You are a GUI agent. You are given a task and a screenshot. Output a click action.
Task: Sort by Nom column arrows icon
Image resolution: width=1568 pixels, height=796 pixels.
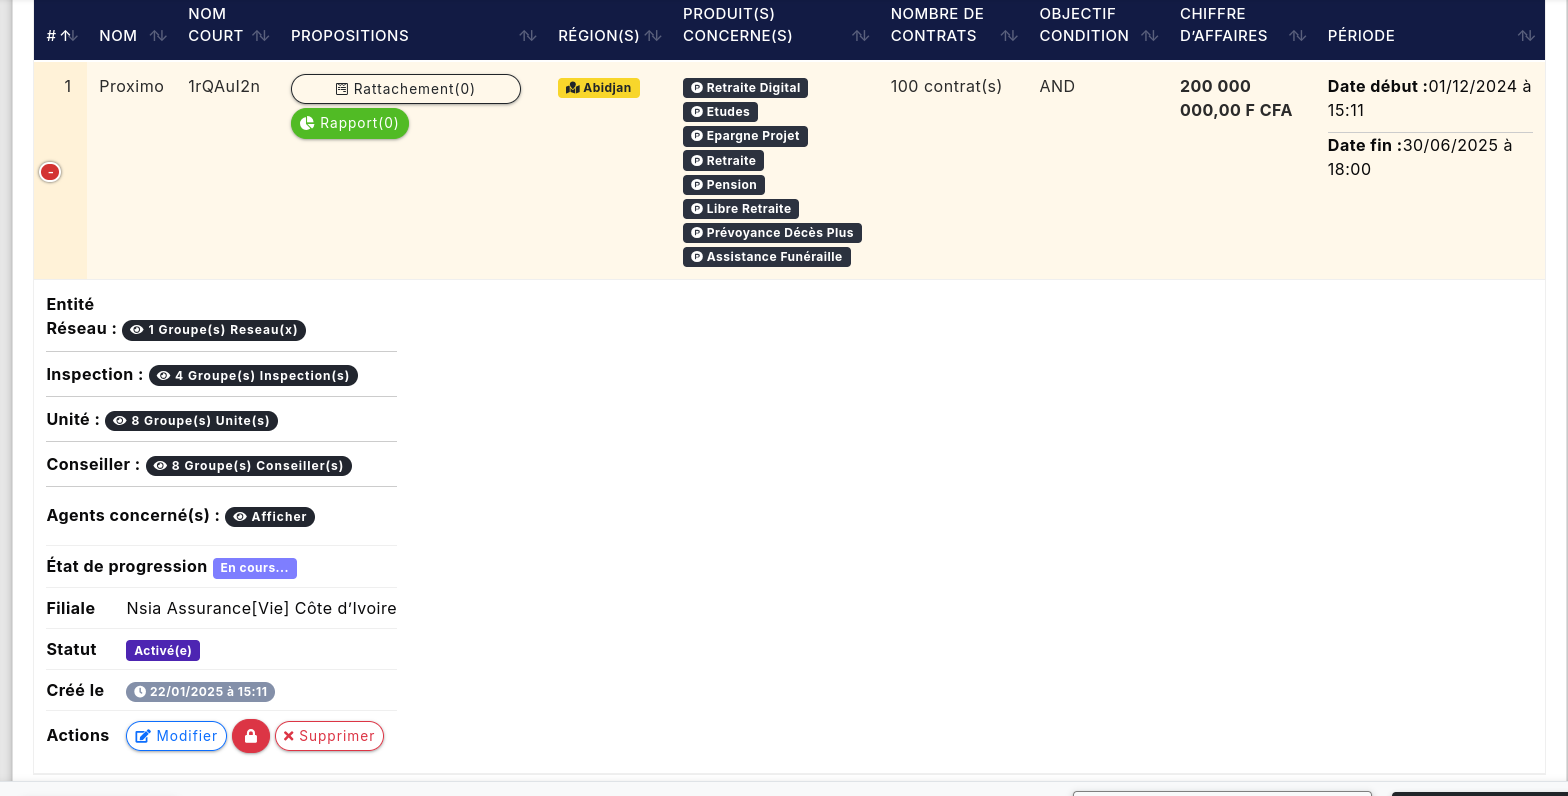[158, 36]
